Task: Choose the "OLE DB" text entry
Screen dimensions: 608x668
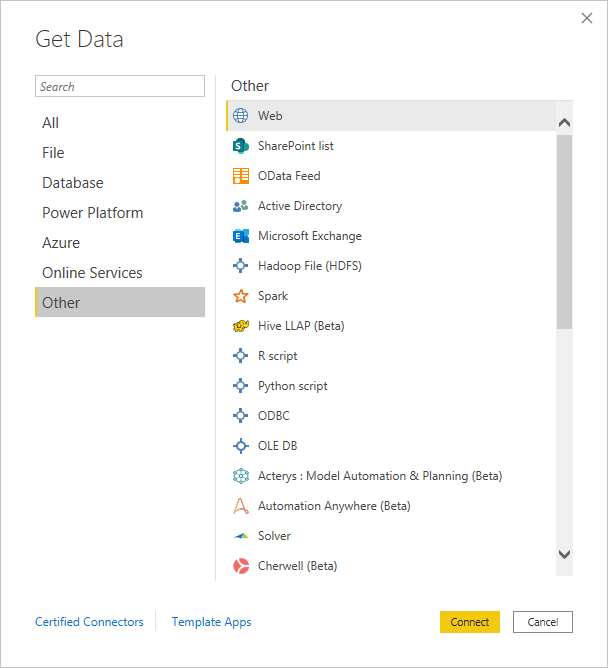Action: click(x=277, y=446)
